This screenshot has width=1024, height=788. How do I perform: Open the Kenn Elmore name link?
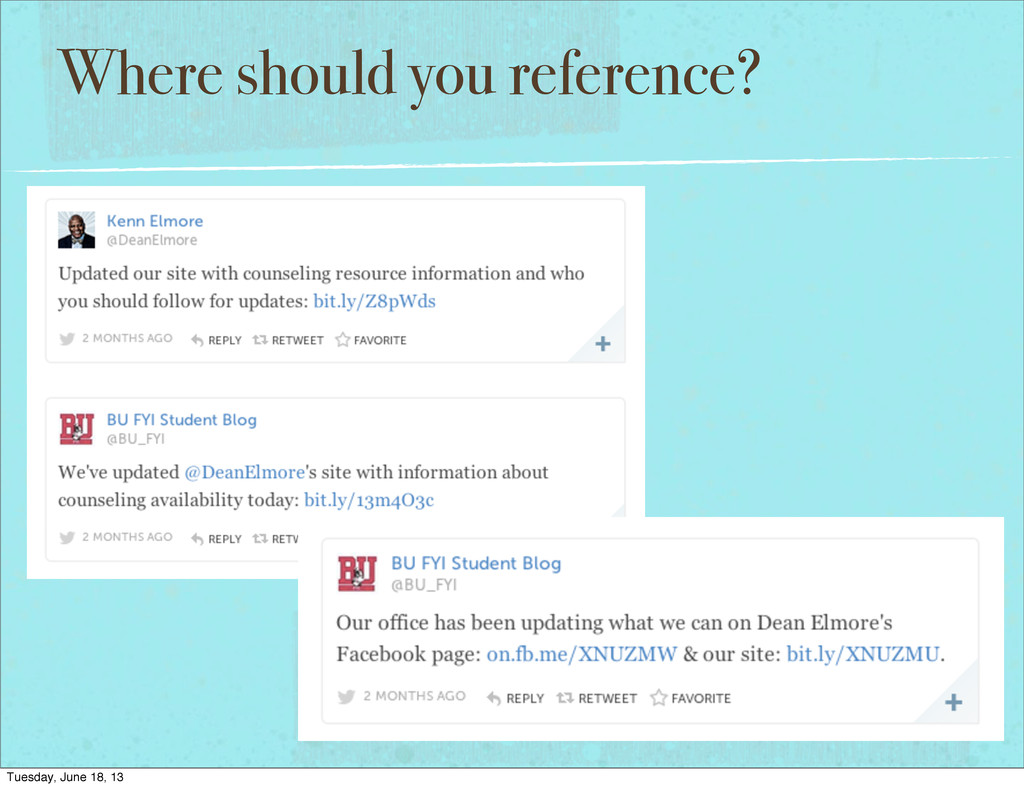click(155, 221)
